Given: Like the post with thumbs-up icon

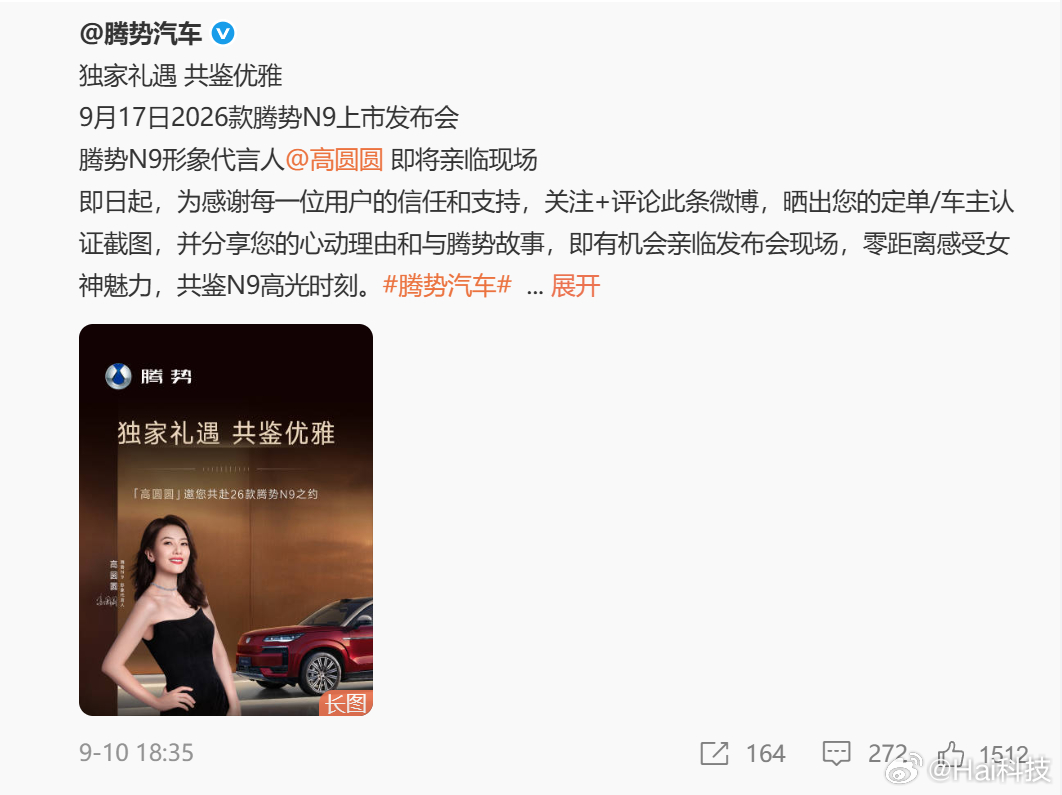Looking at the screenshot, I should pyautogui.click(x=951, y=753).
